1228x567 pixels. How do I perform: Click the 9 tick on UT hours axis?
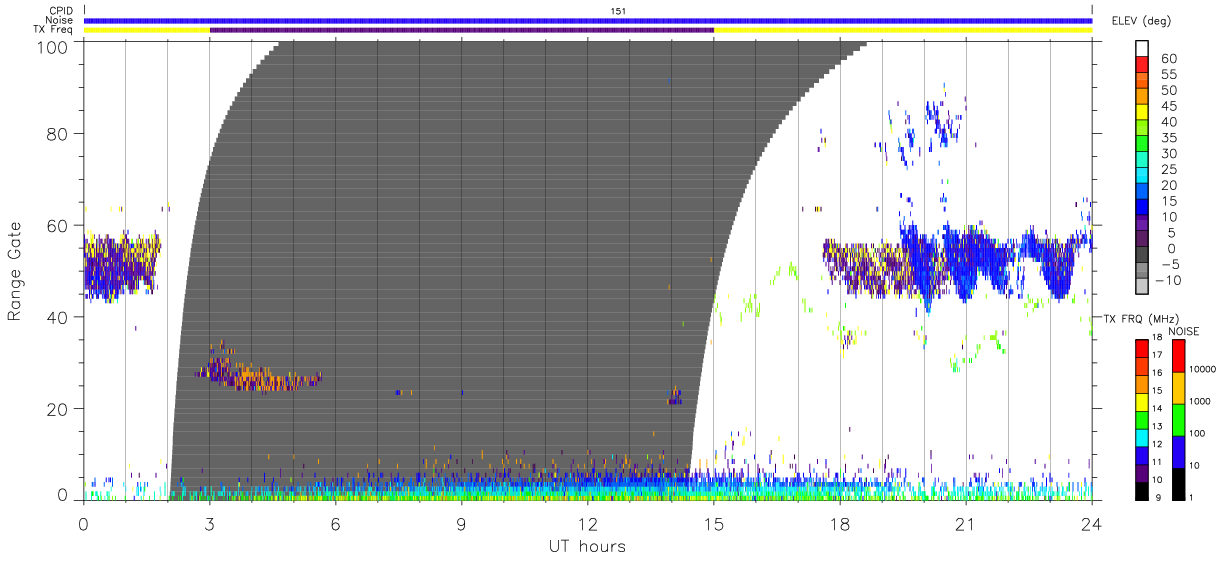point(462,523)
